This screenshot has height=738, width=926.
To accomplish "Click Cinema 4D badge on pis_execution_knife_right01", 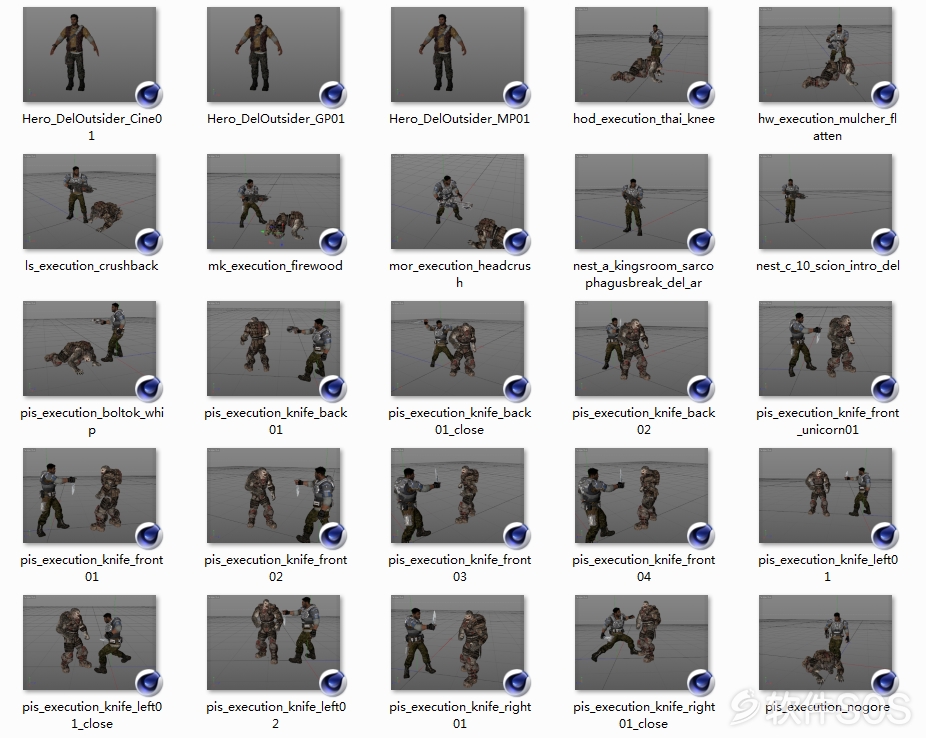I will 517,683.
